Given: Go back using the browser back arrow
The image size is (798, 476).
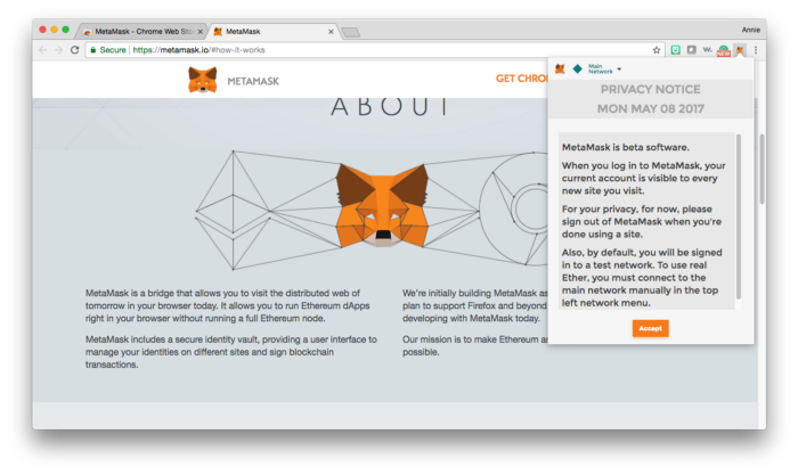Looking at the screenshot, I should (43, 50).
